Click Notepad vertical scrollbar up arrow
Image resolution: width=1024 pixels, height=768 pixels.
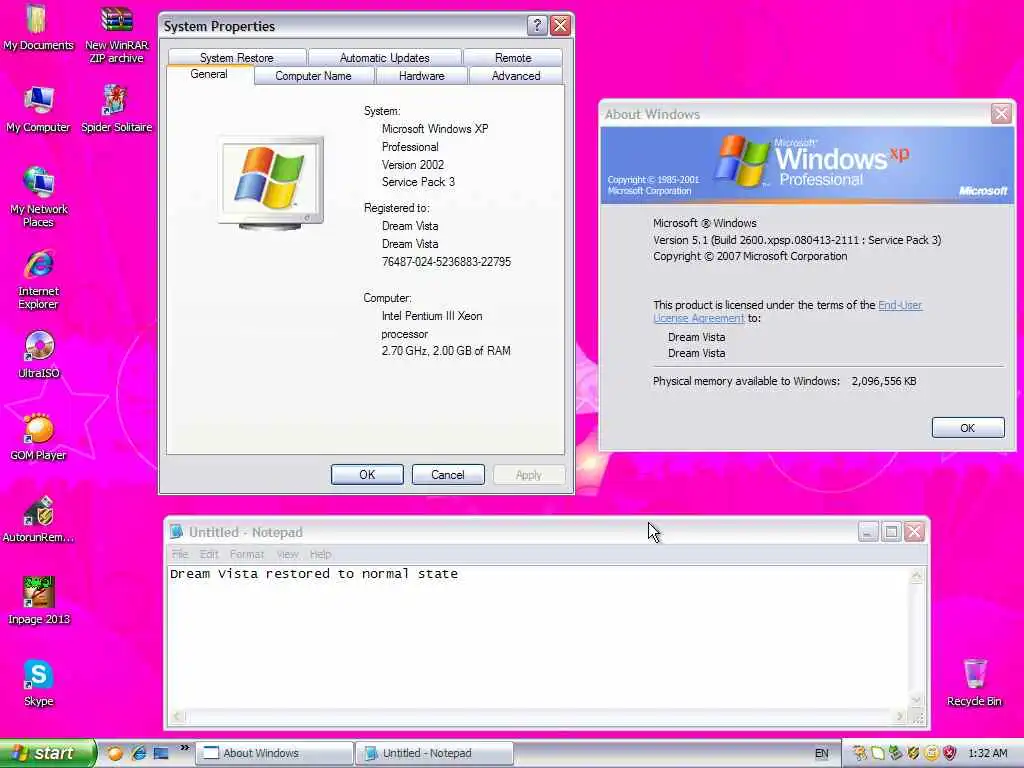917,575
